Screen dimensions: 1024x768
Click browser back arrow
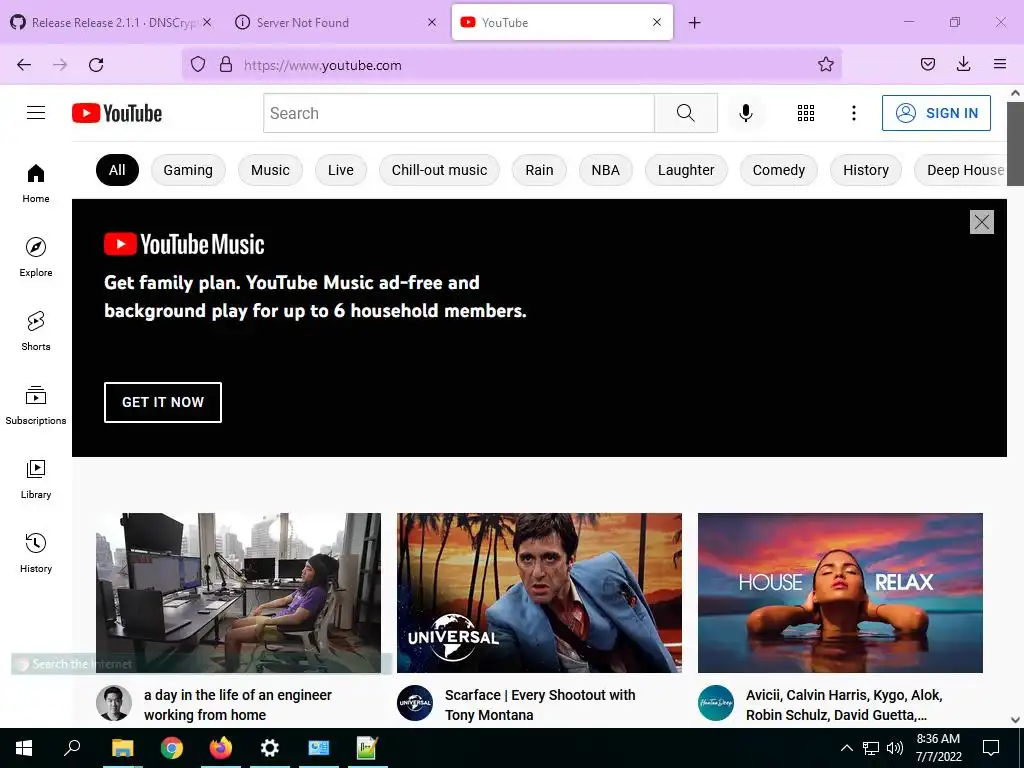coord(24,65)
